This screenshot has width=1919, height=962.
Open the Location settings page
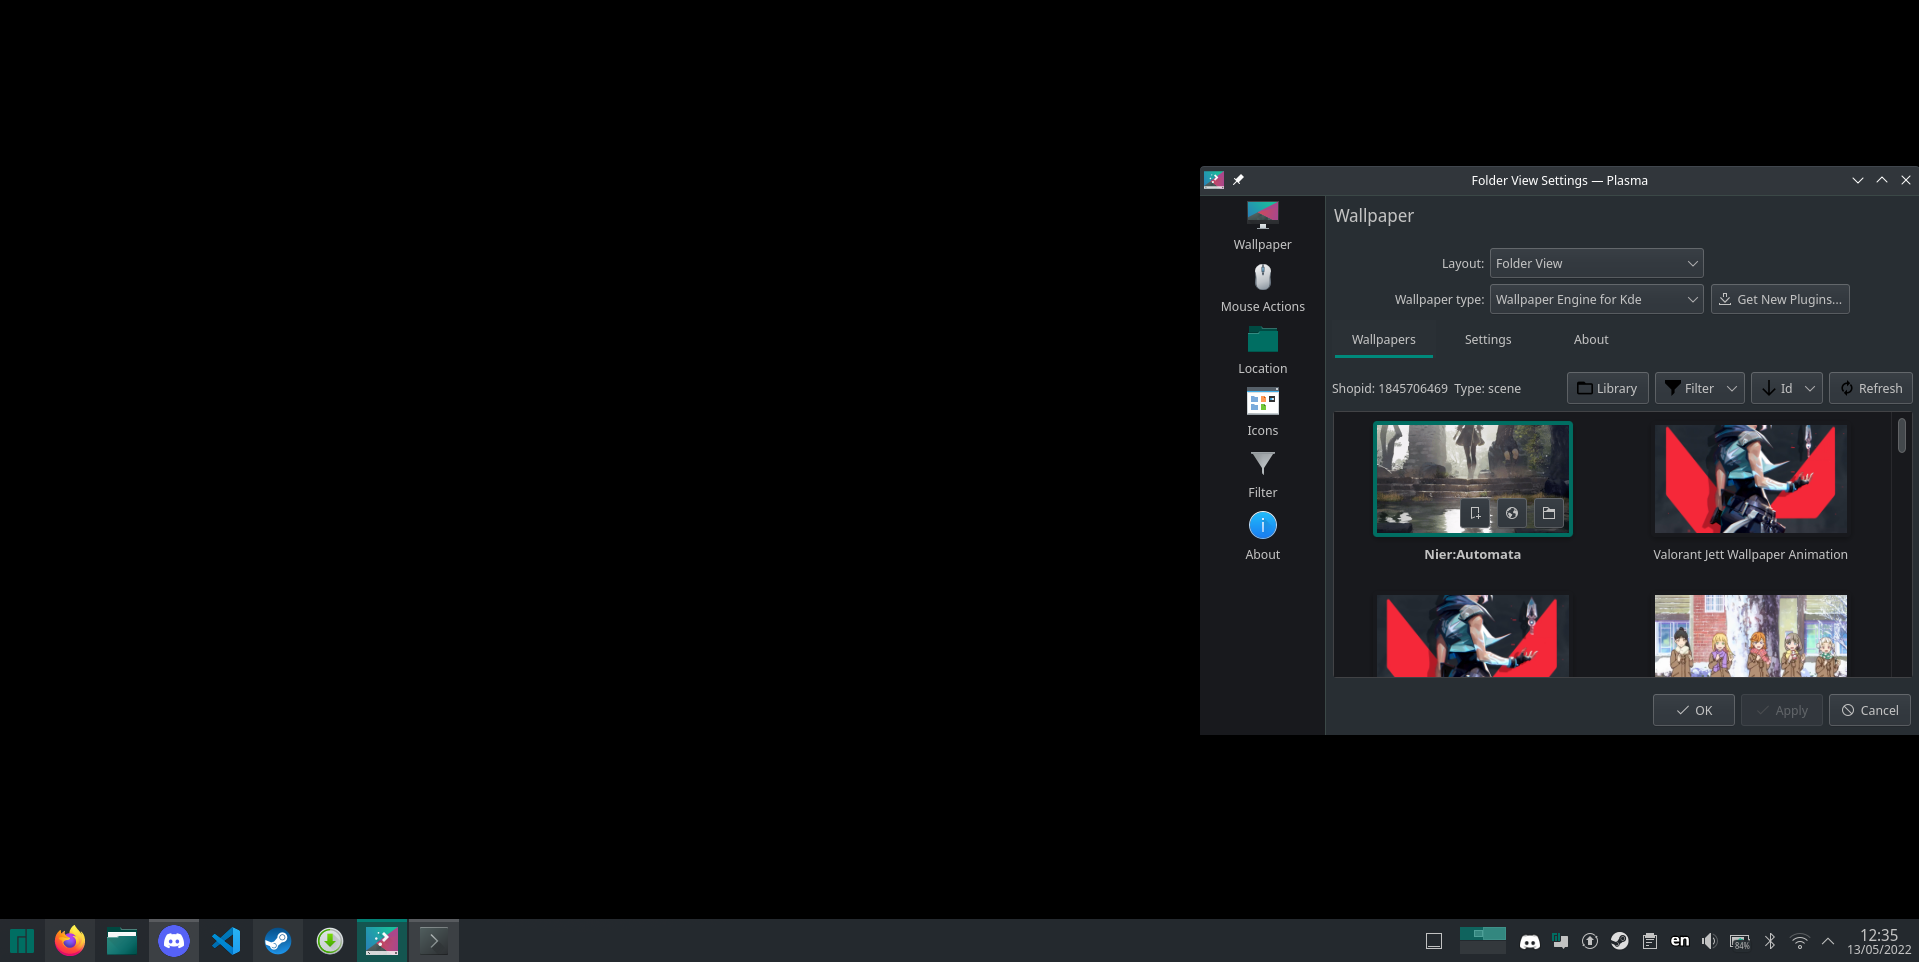[1262, 350]
